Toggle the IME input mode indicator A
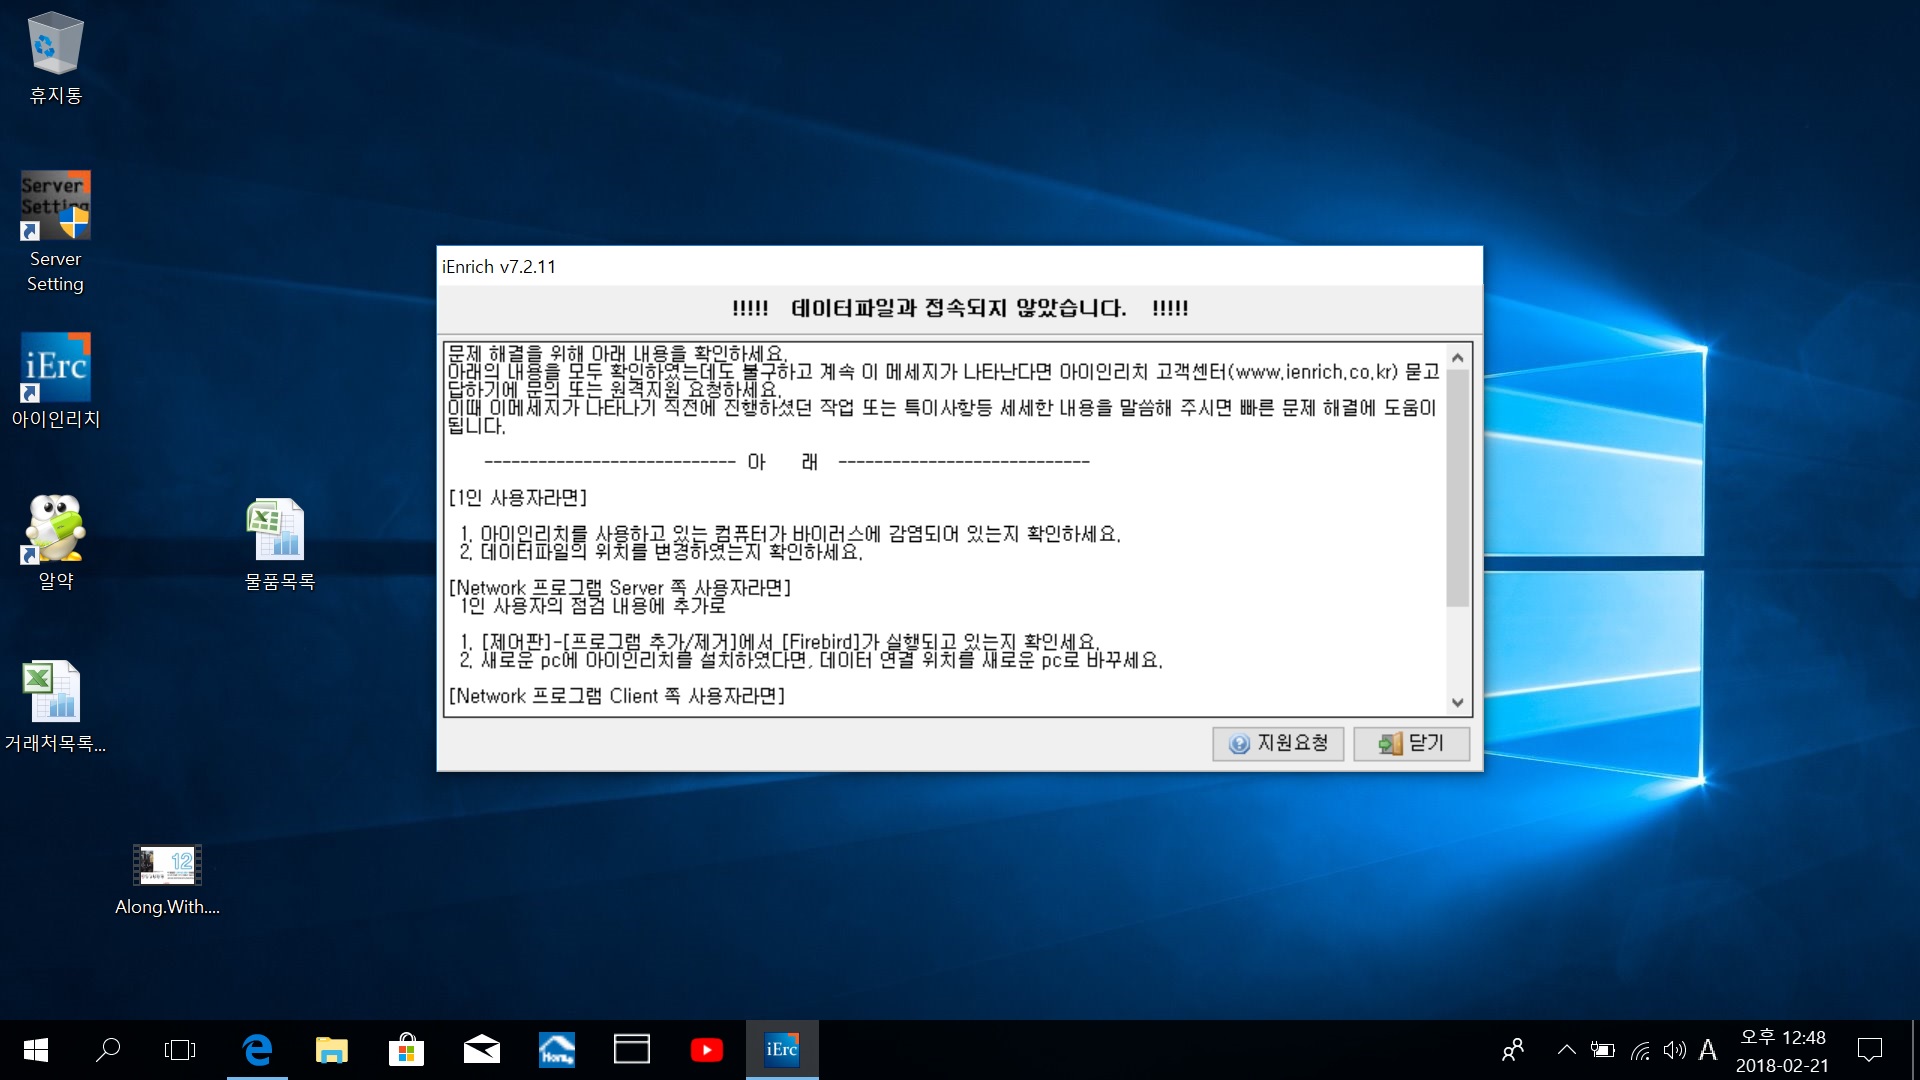The width and height of the screenshot is (1920, 1080). (1707, 1049)
